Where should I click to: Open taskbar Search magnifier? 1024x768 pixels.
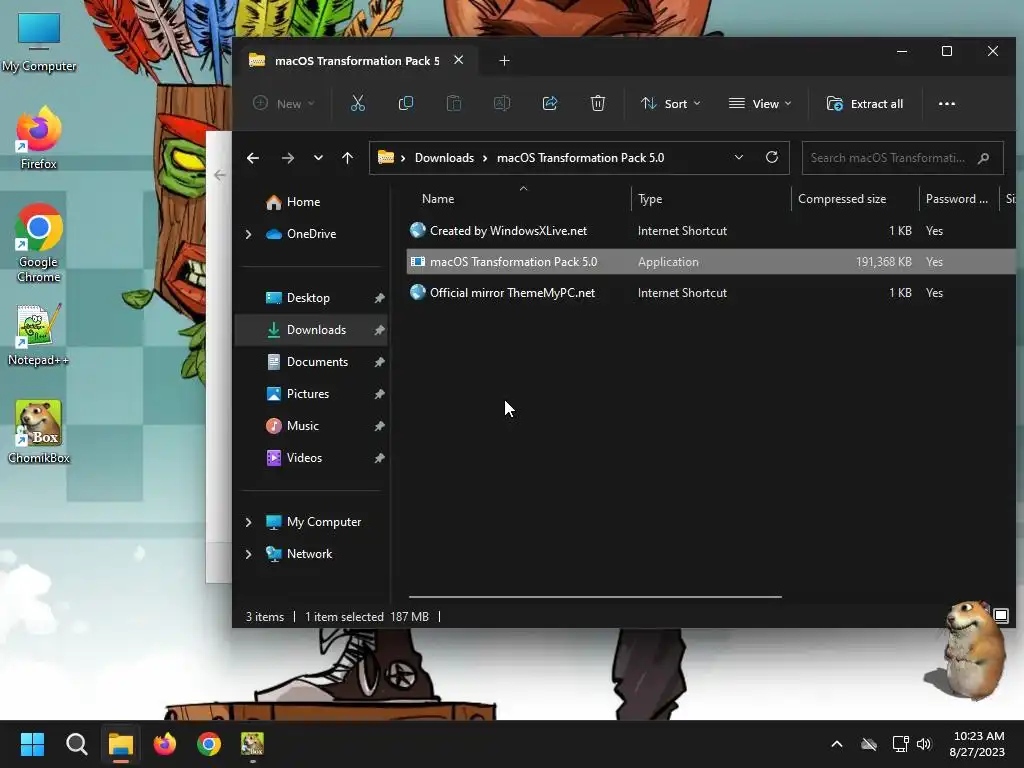(76, 744)
